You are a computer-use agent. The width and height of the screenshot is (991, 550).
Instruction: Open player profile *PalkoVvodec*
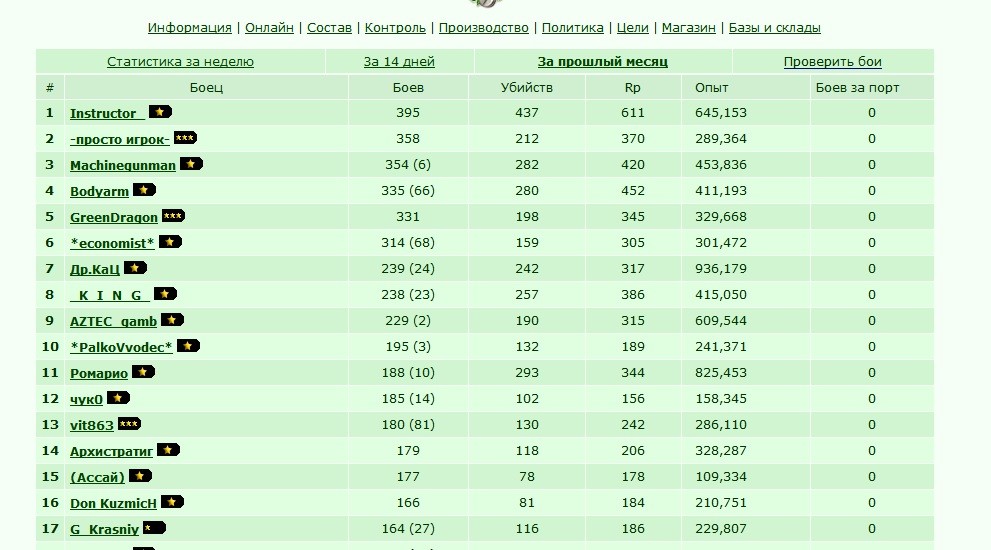point(121,347)
